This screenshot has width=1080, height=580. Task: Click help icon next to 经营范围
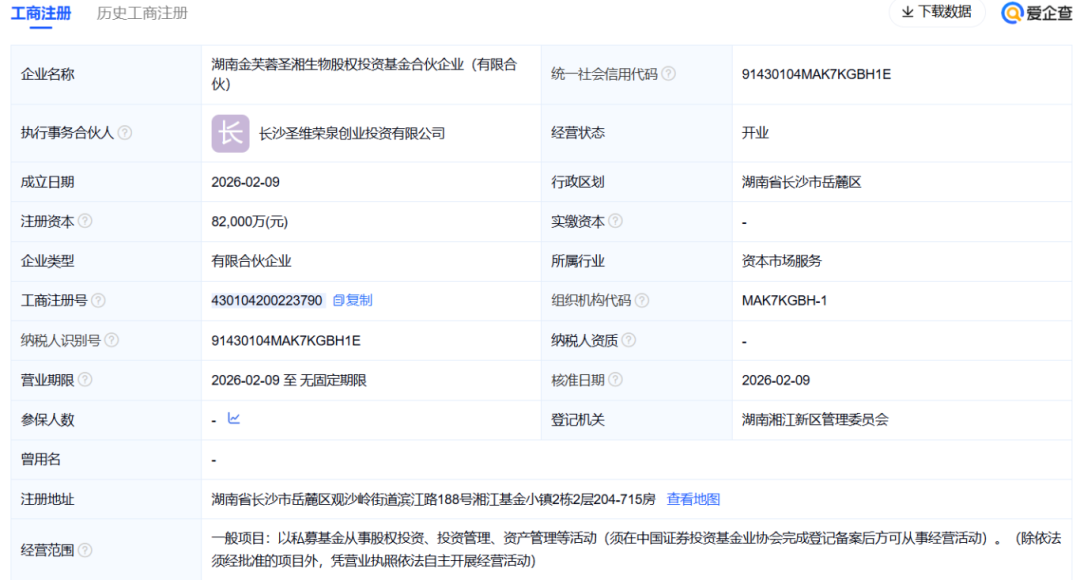tap(85, 550)
